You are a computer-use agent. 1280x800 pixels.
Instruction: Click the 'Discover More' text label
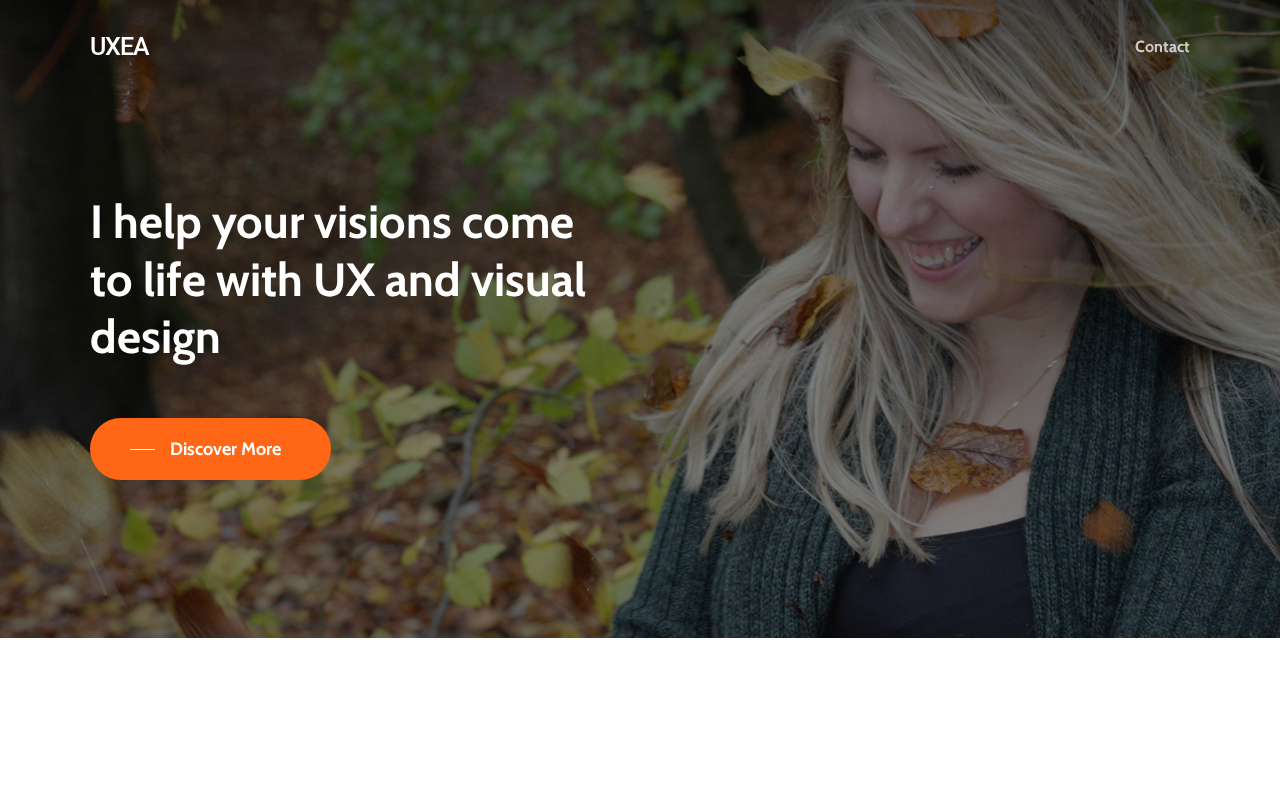coord(225,449)
